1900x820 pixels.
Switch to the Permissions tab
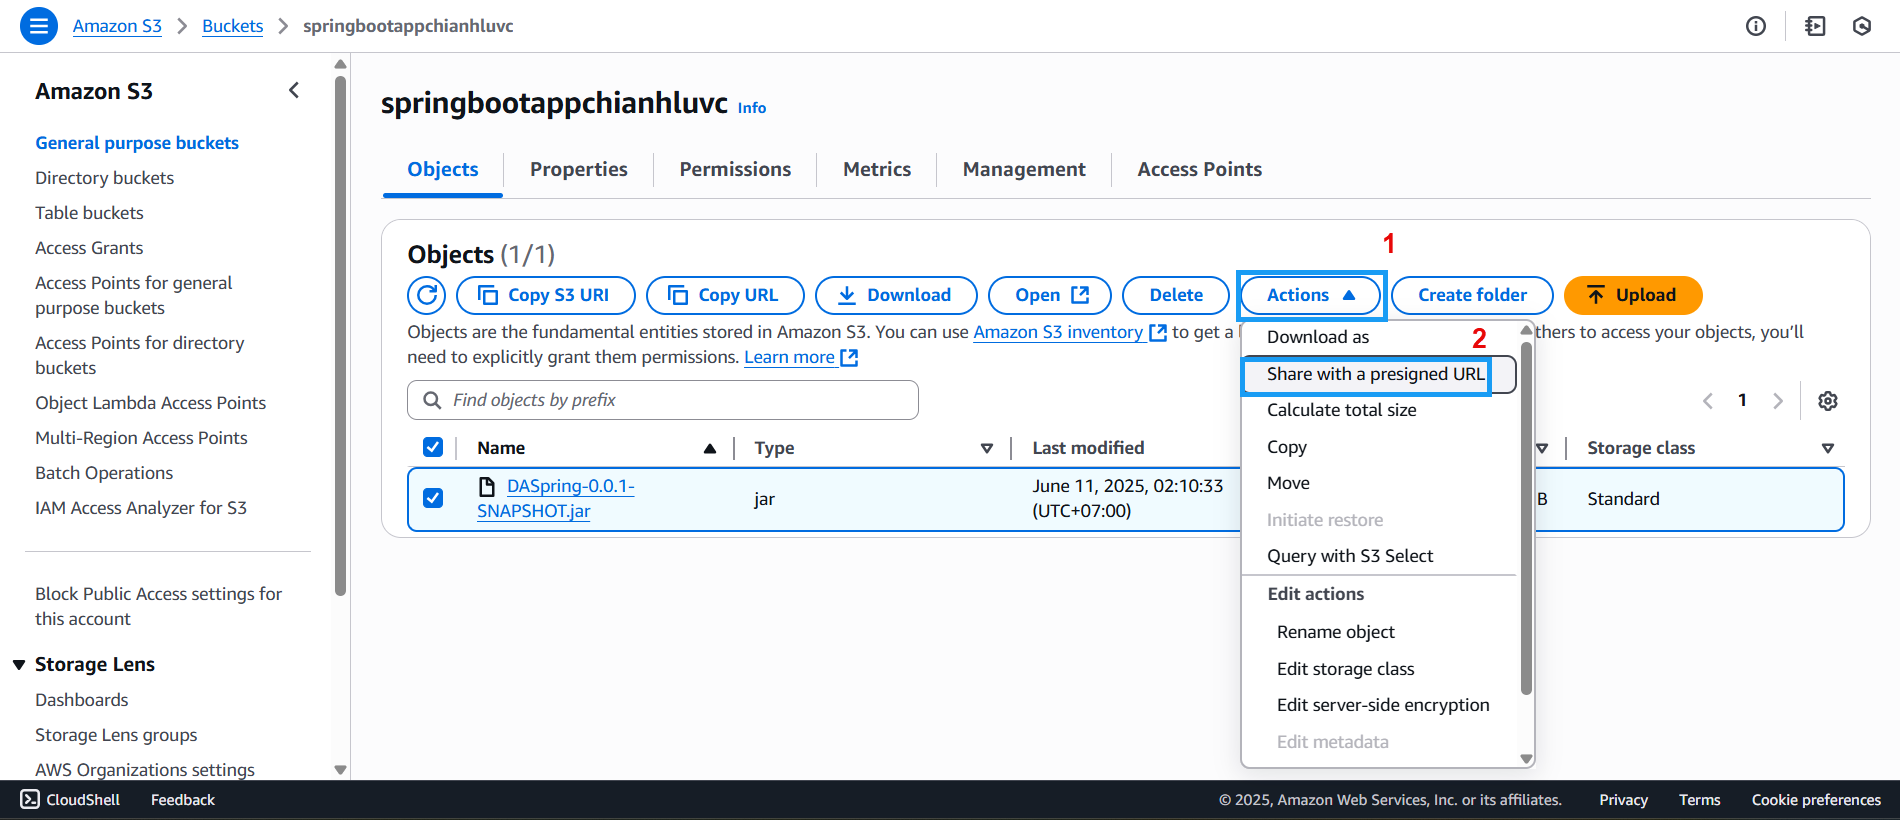[735, 169]
